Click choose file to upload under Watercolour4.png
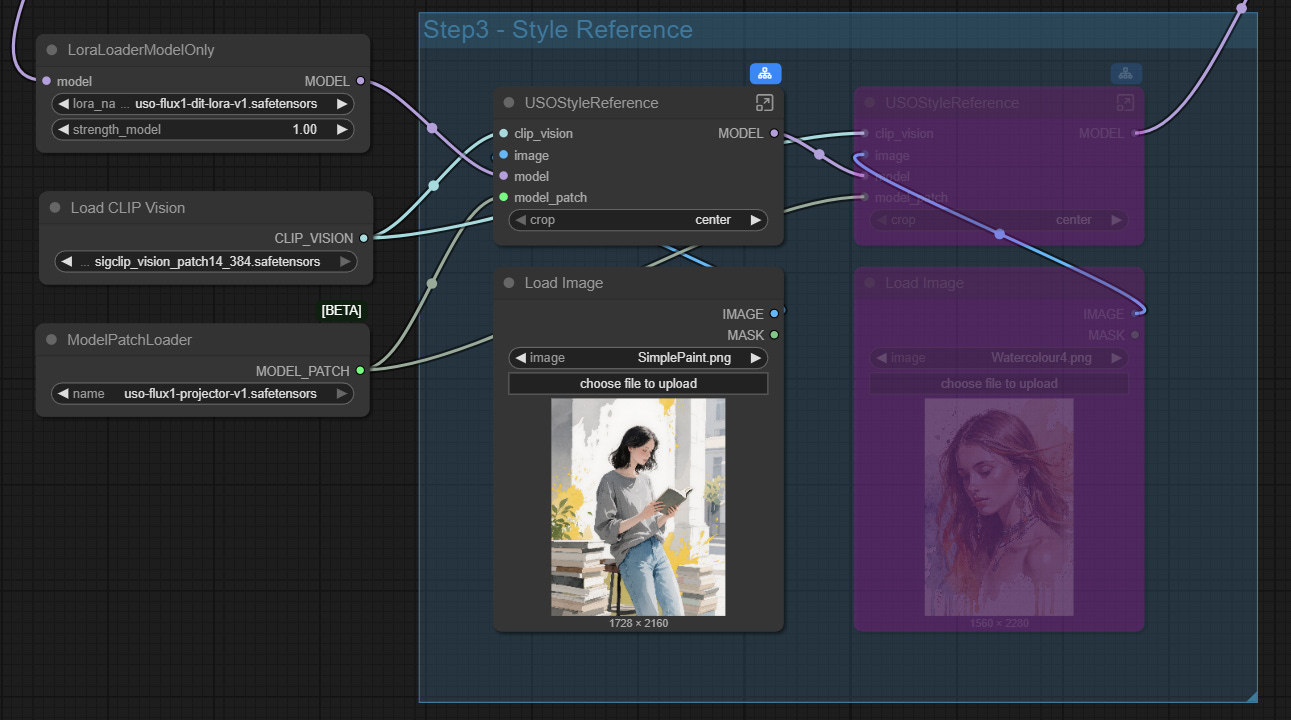Image resolution: width=1291 pixels, height=720 pixels. [x=998, y=384]
